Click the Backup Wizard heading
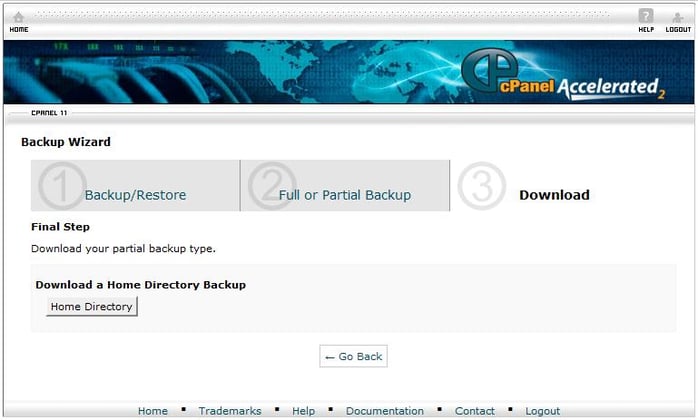698x420 pixels. [66, 142]
